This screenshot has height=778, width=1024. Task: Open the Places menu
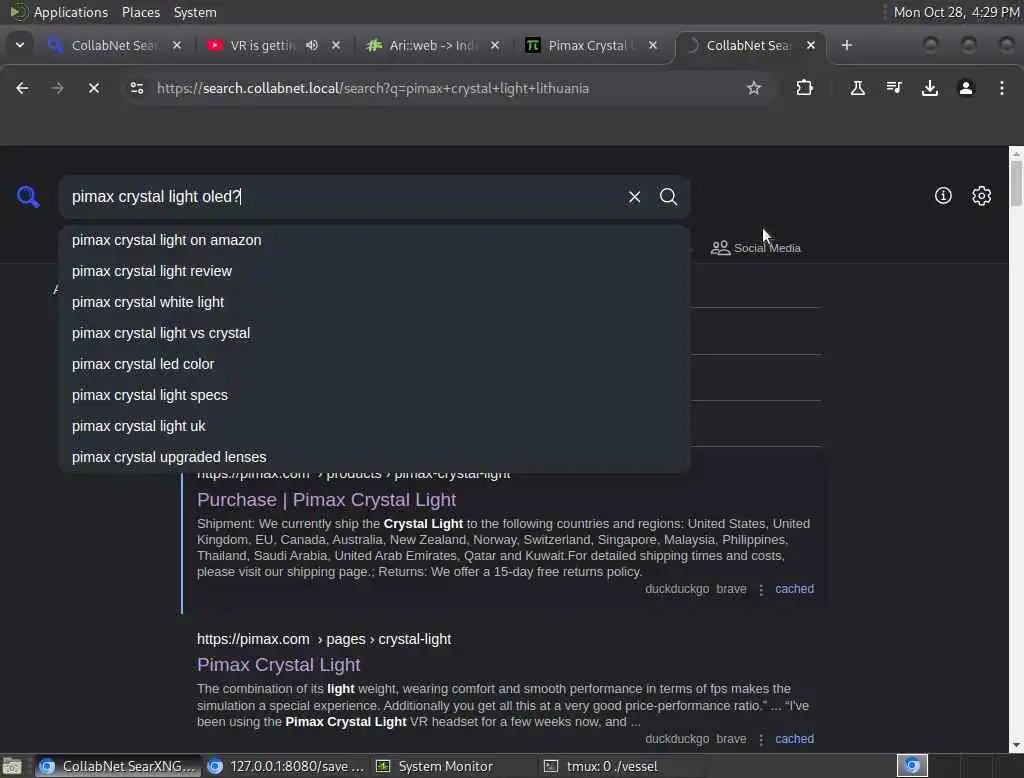click(140, 12)
